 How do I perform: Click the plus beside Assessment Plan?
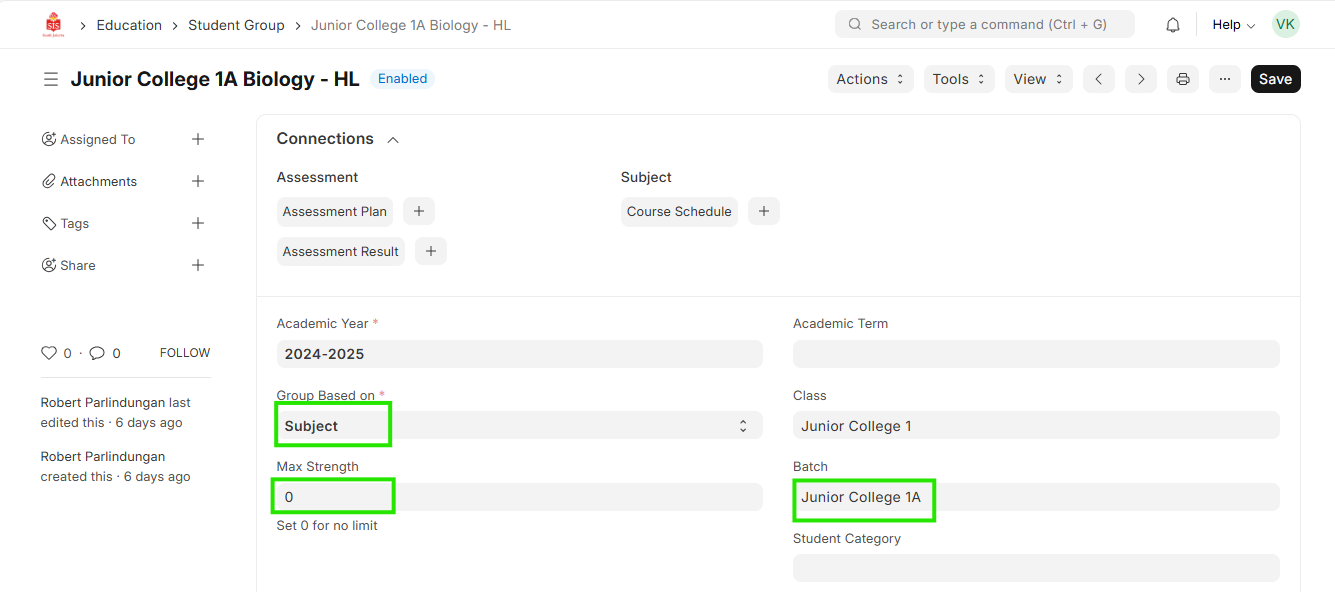click(419, 211)
